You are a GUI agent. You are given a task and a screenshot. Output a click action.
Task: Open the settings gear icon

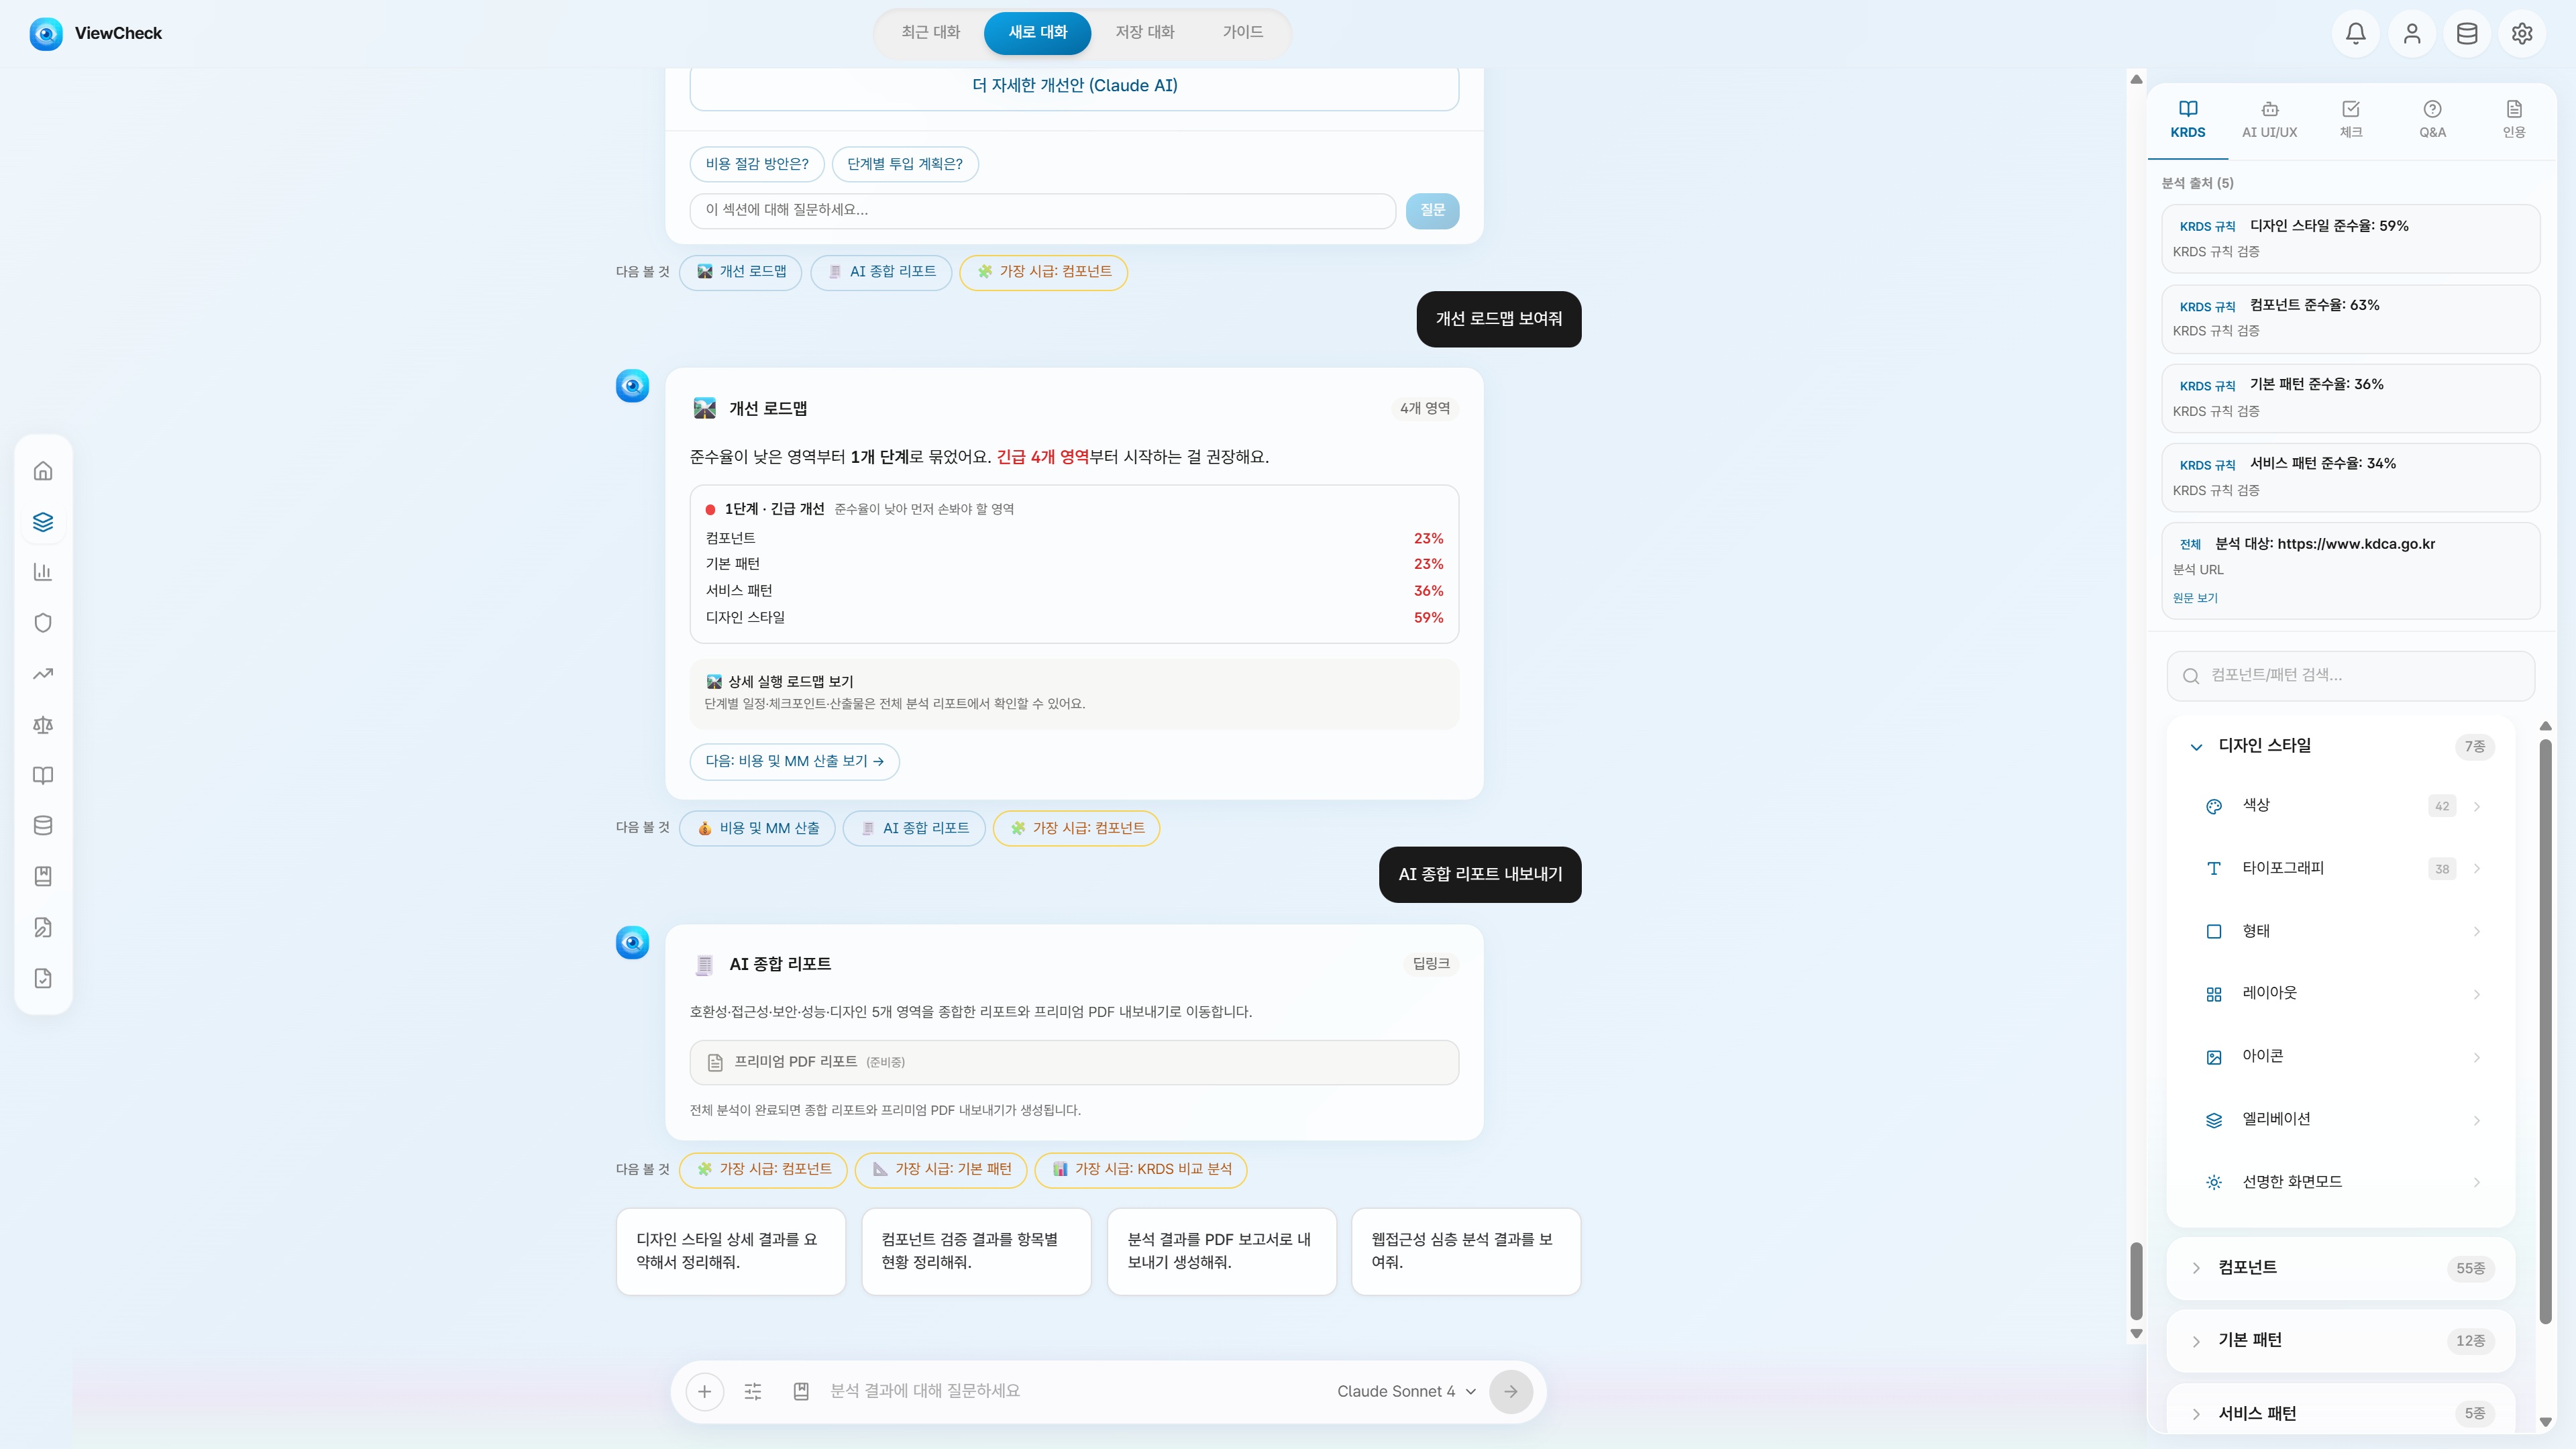tap(2521, 33)
